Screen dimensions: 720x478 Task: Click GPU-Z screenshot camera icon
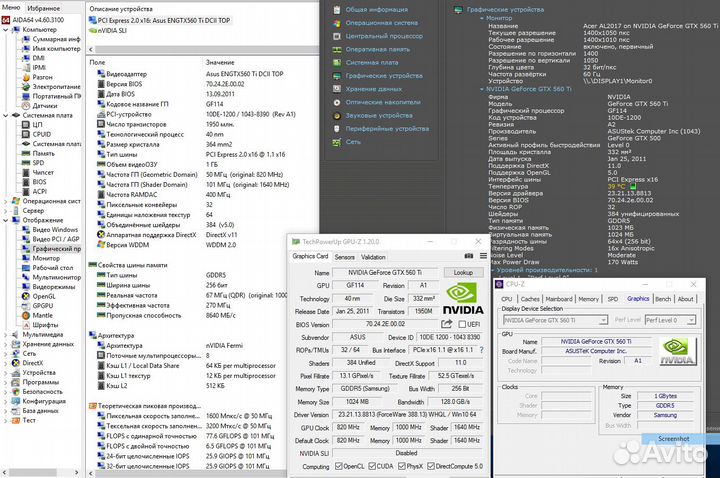pyautogui.click(x=468, y=256)
